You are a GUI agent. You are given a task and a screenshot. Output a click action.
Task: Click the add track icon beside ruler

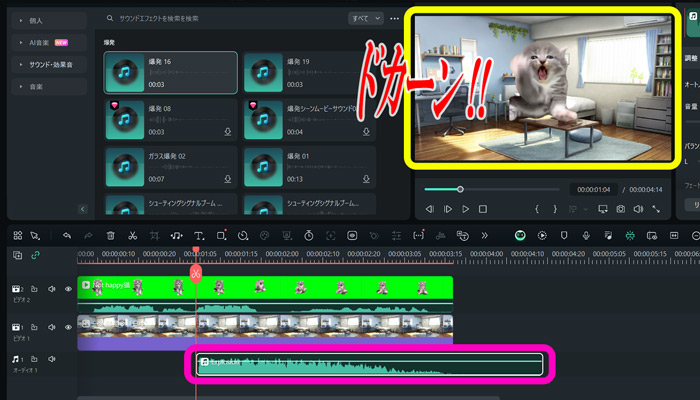[17, 255]
